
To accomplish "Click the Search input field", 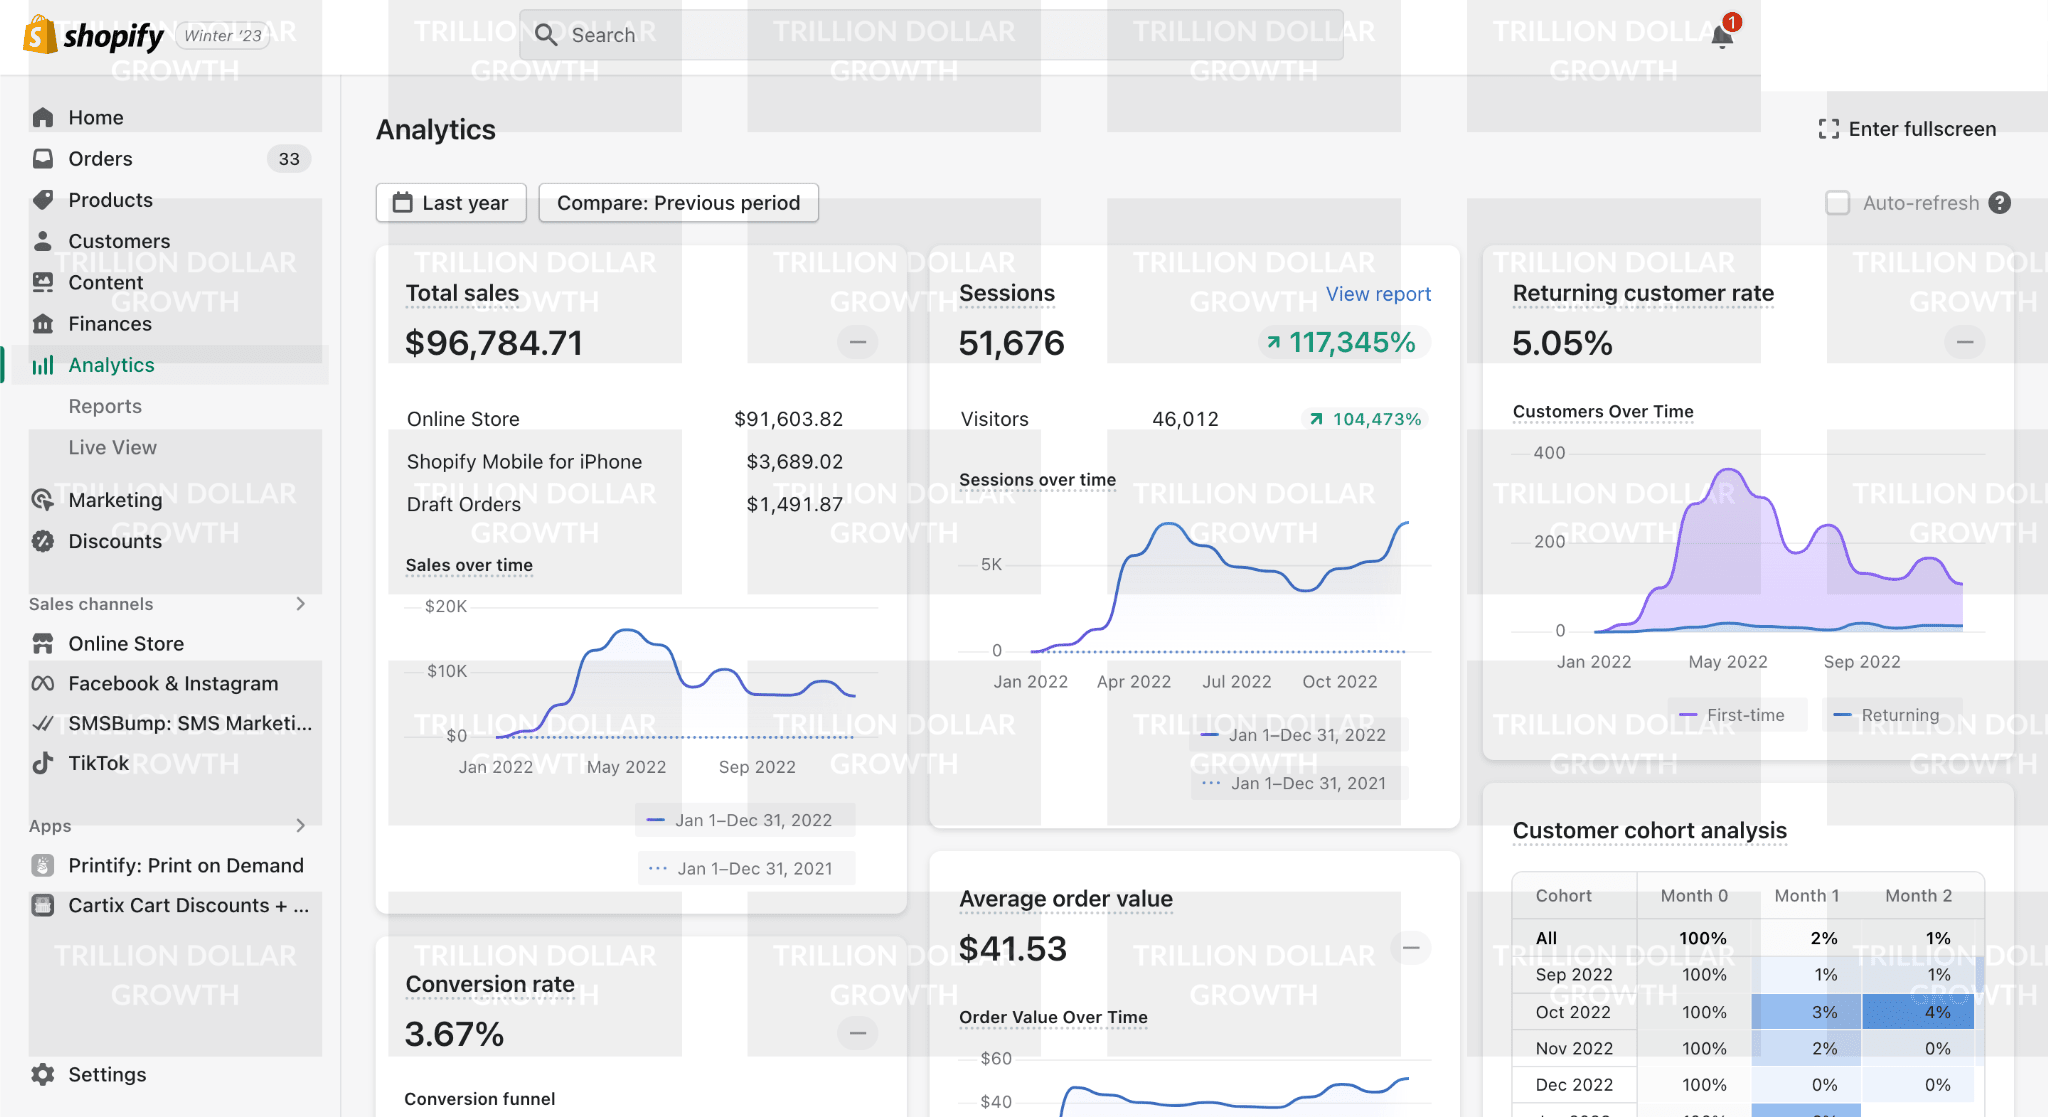I will click(930, 35).
